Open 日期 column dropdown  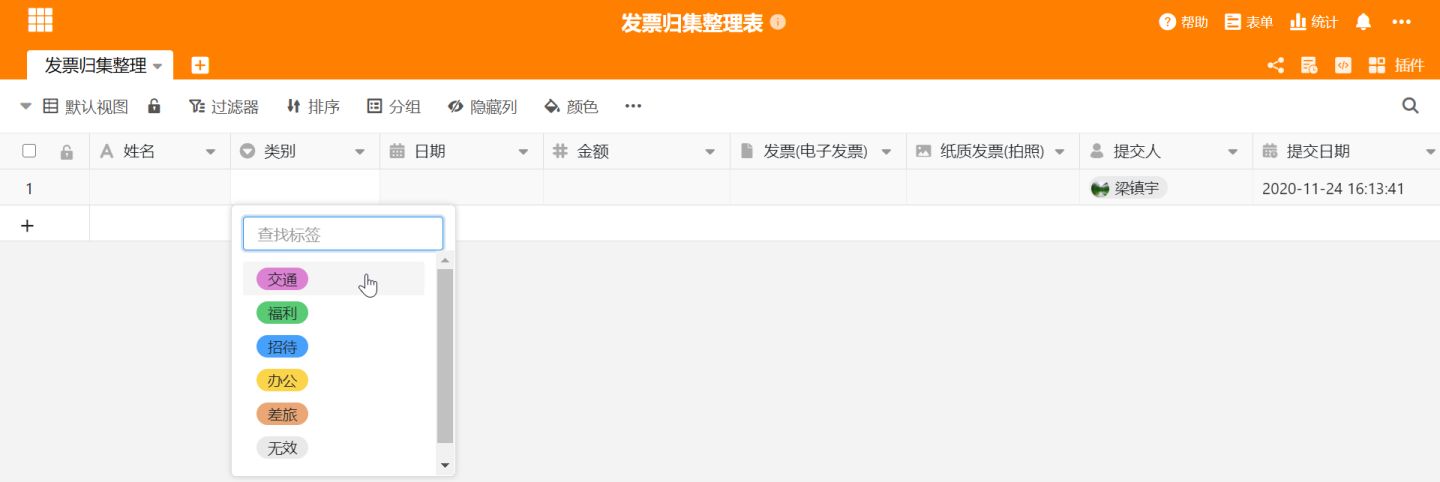point(523,152)
